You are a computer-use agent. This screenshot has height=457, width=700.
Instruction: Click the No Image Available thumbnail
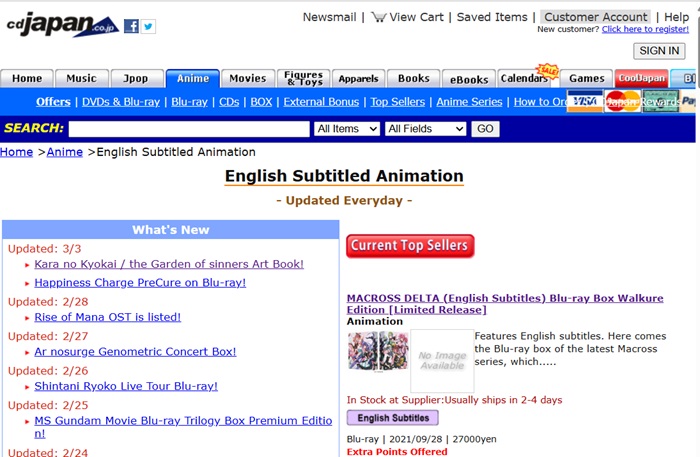(442, 361)
